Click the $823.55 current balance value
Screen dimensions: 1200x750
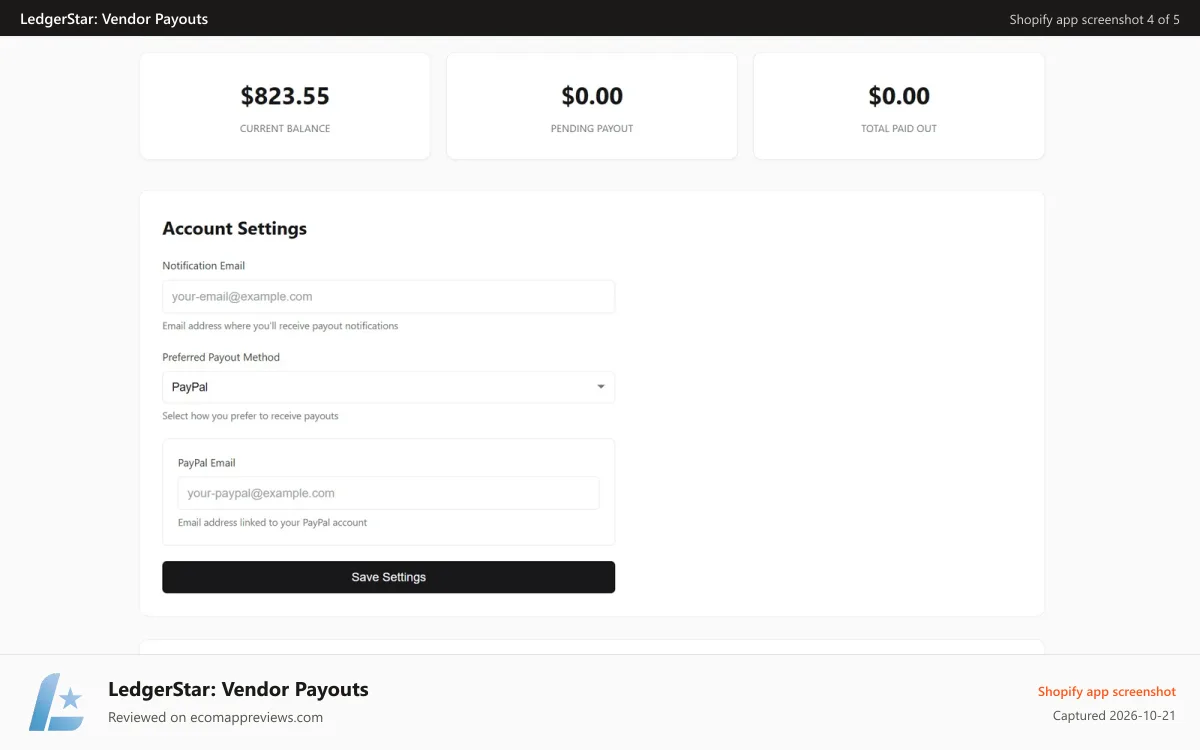(285, 96)
